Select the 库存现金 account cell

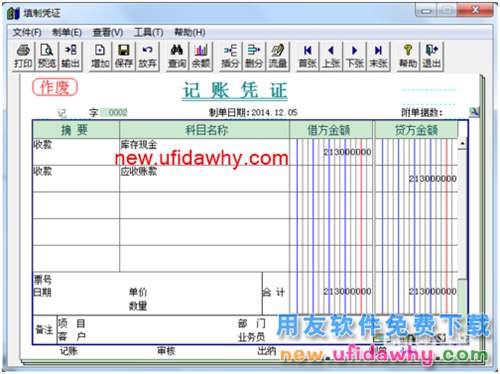tap(204, 152)
